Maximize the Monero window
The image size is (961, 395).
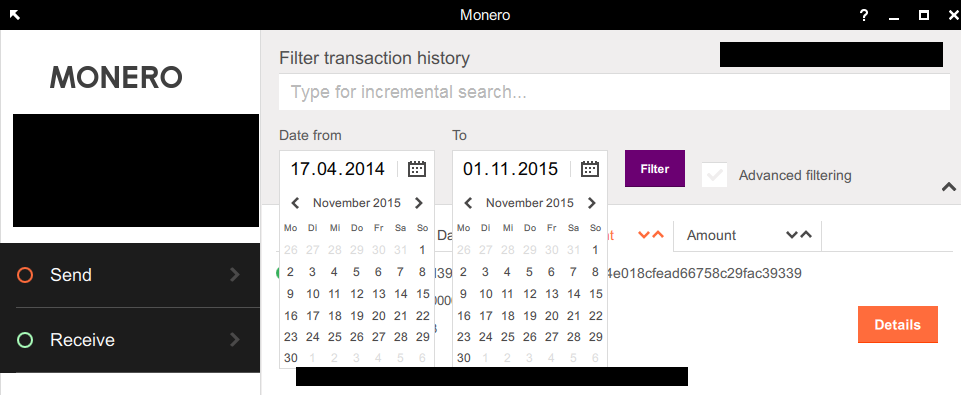point(924,15)
